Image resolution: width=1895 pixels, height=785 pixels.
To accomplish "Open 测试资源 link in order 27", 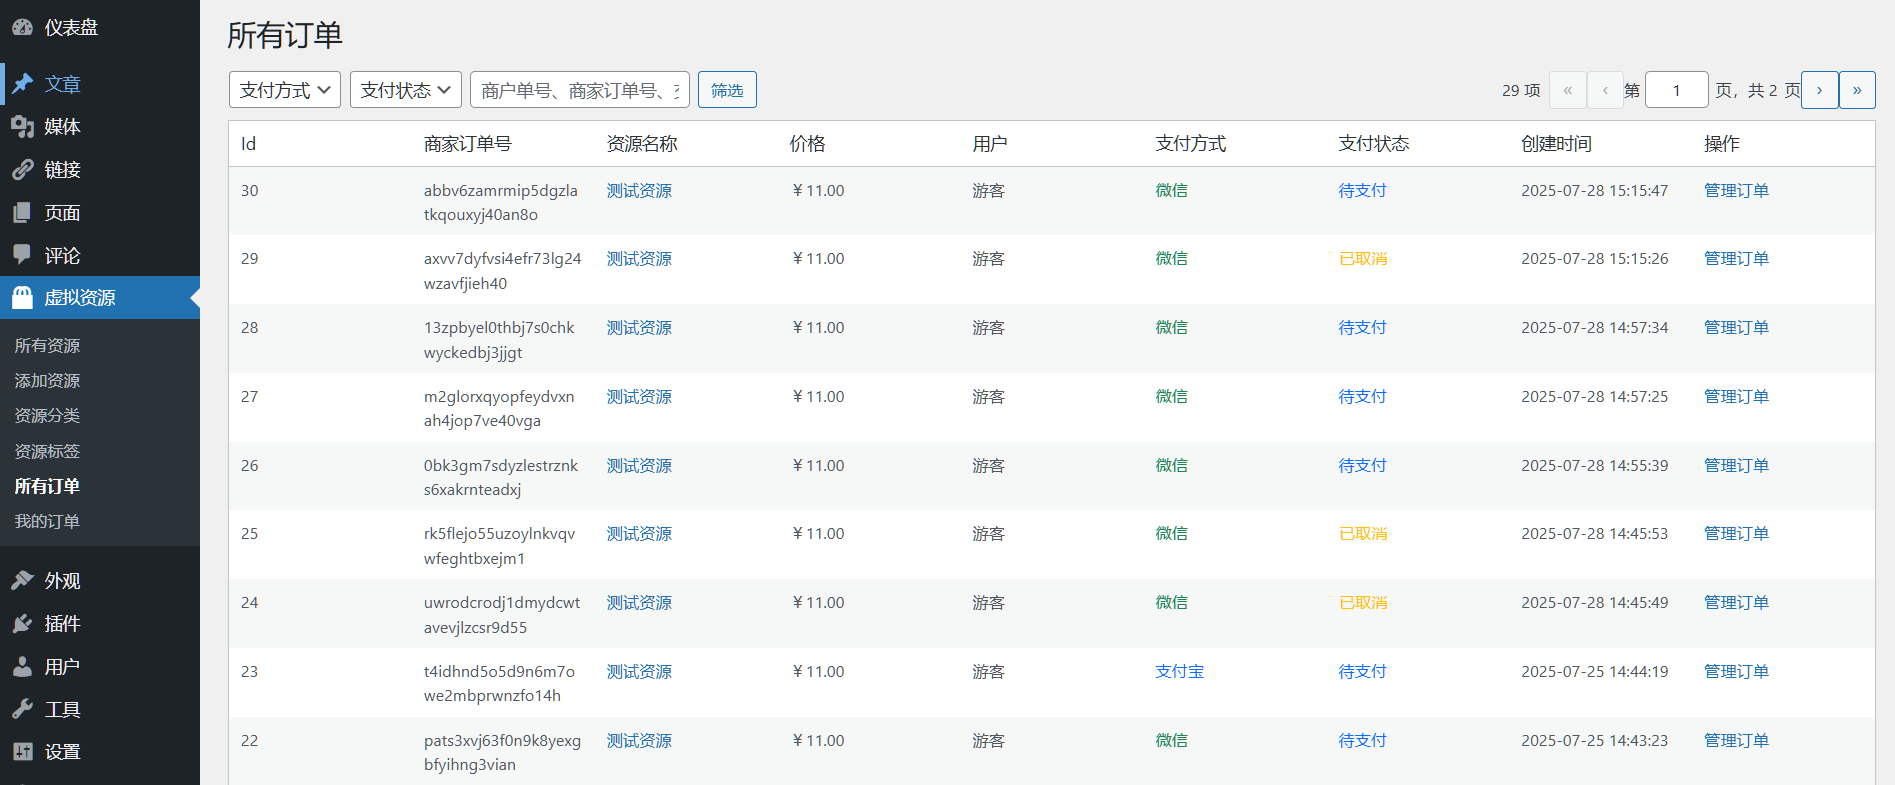I will click(639, 396).
